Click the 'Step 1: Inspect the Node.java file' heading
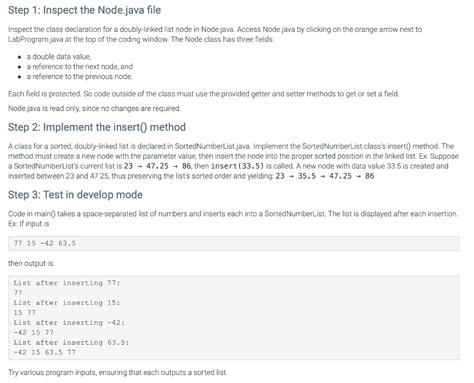474x383 pixels. (84, 10)
